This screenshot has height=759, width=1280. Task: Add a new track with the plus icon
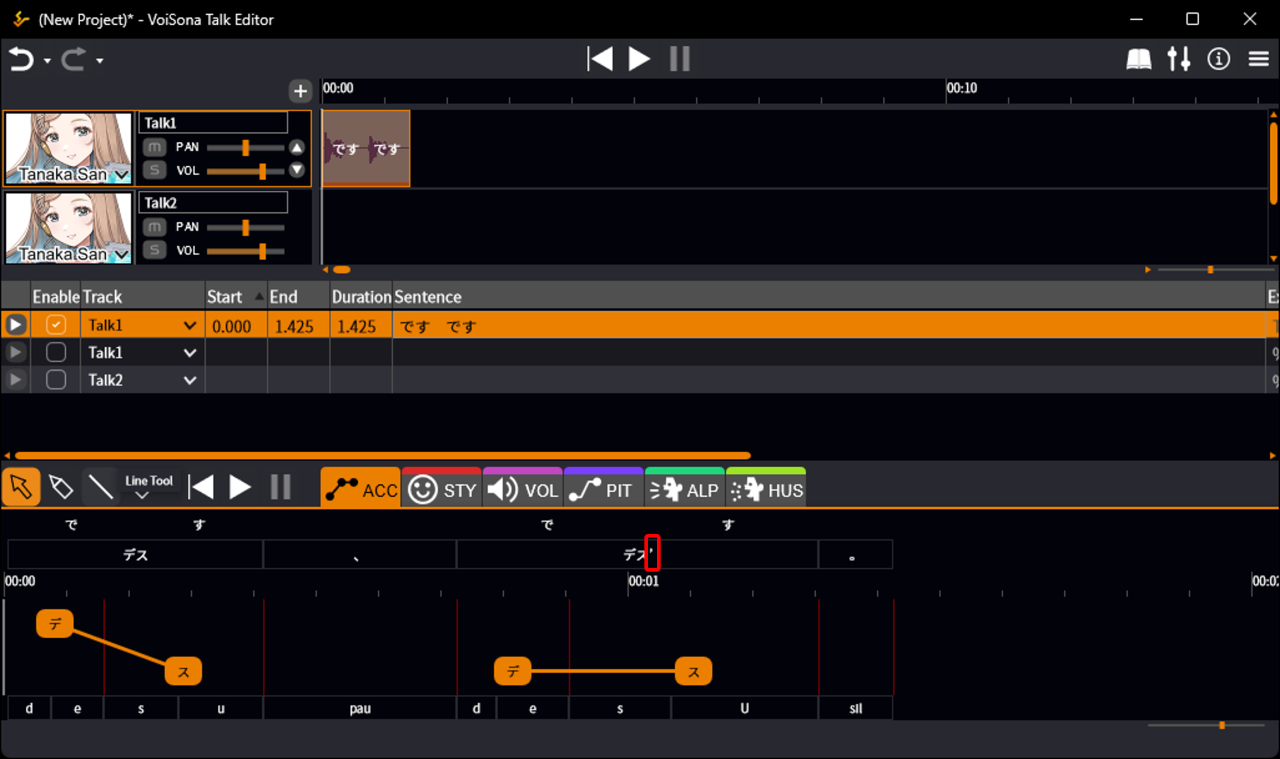(300, 91)
